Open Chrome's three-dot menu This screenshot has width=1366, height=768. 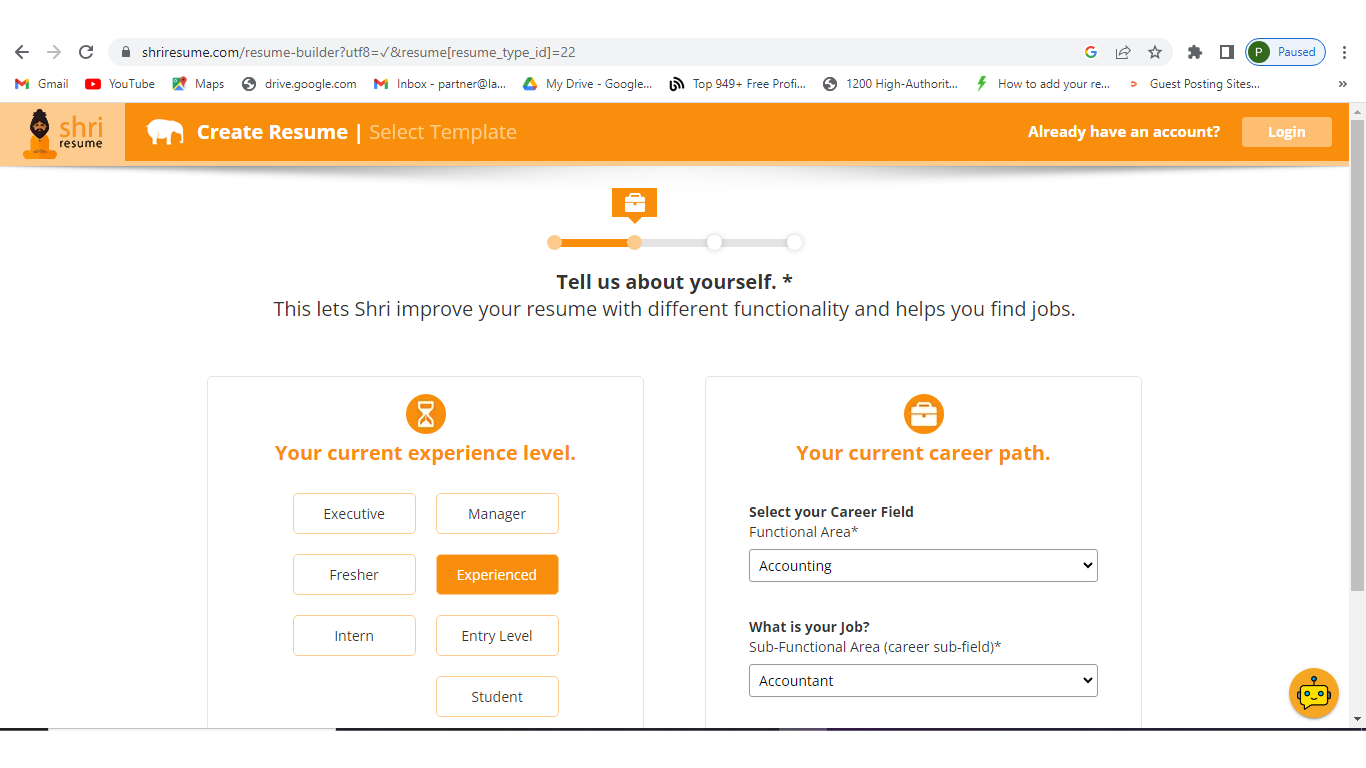click(1345, 52)
